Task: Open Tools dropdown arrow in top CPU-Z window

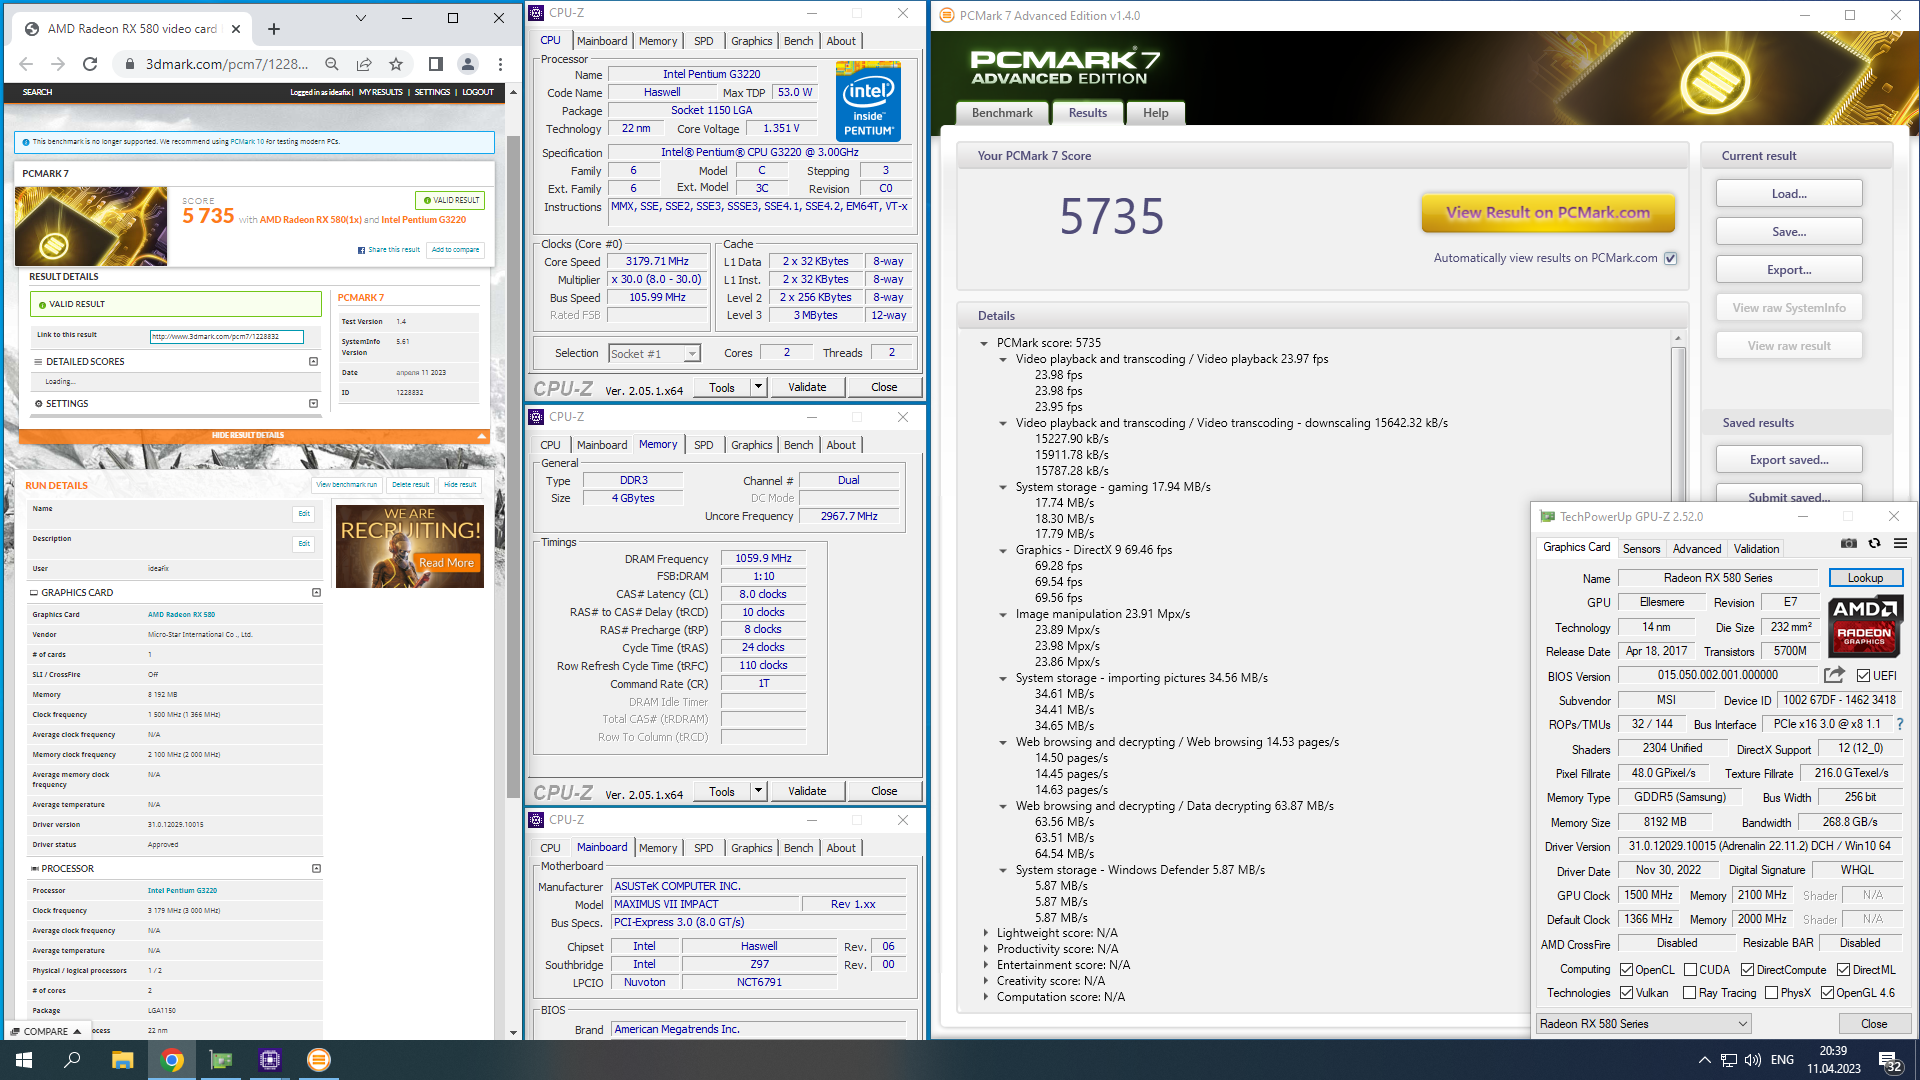Action: click(x=758, y=387)
